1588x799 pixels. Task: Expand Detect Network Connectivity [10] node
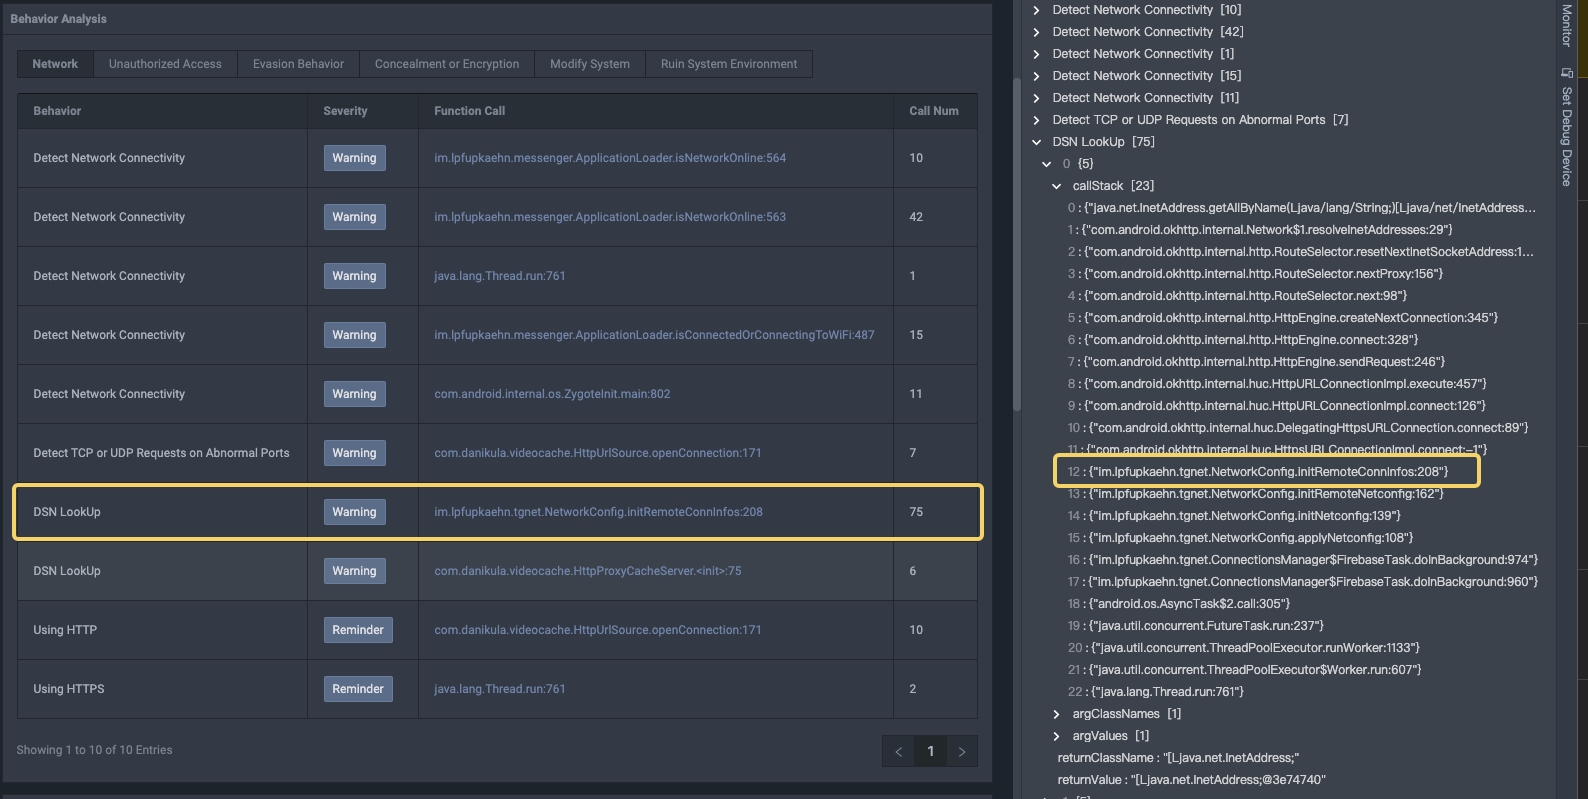1036,10
